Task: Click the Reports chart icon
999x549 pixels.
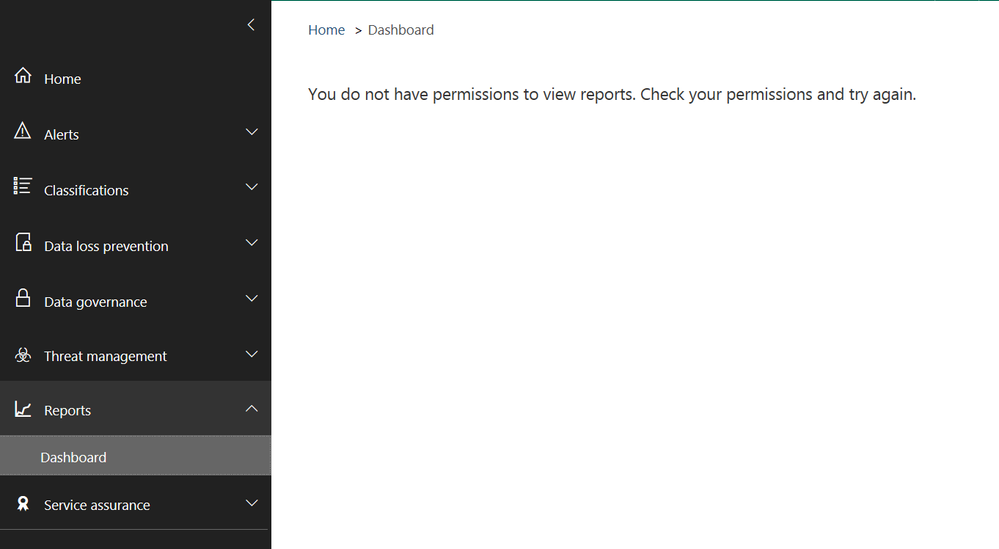Action: (x=23, y=409)
